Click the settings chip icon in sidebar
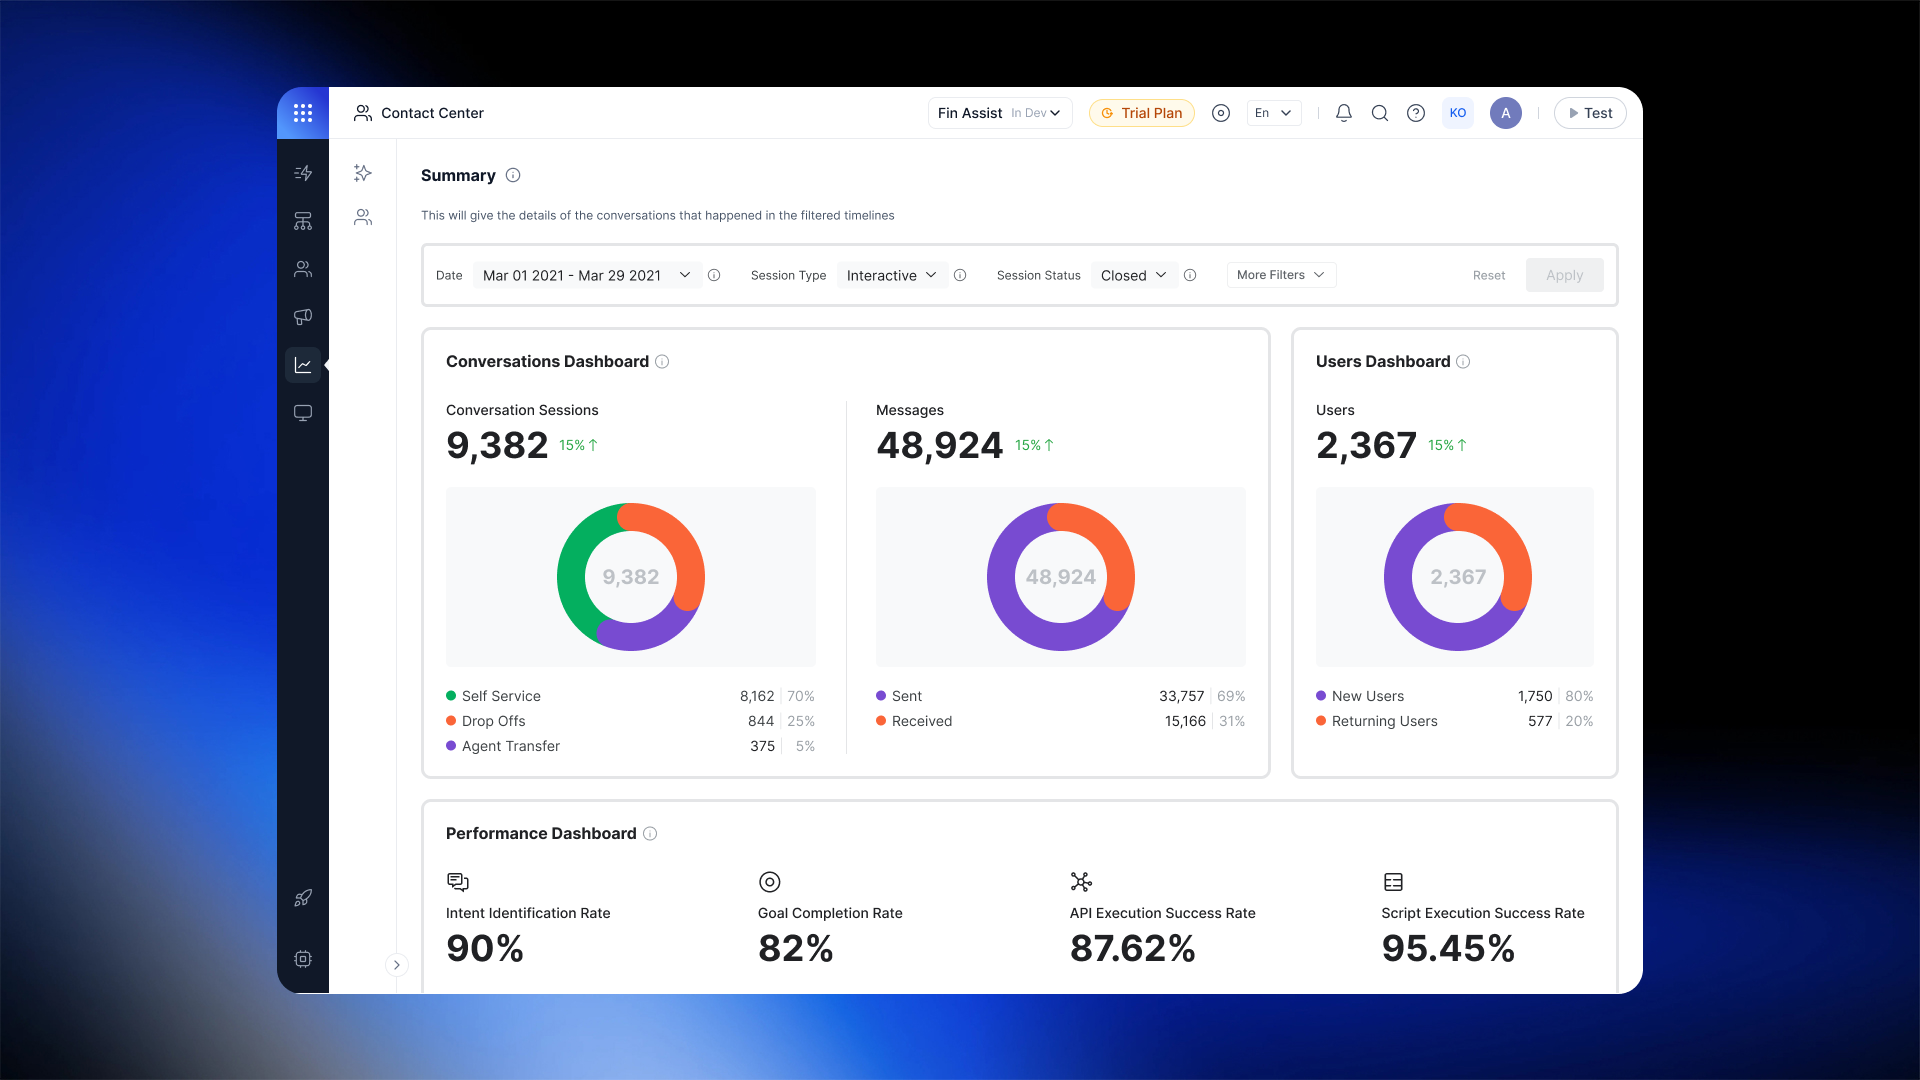The height and width of the screenshot is (1080, 1920). (303, 959)
